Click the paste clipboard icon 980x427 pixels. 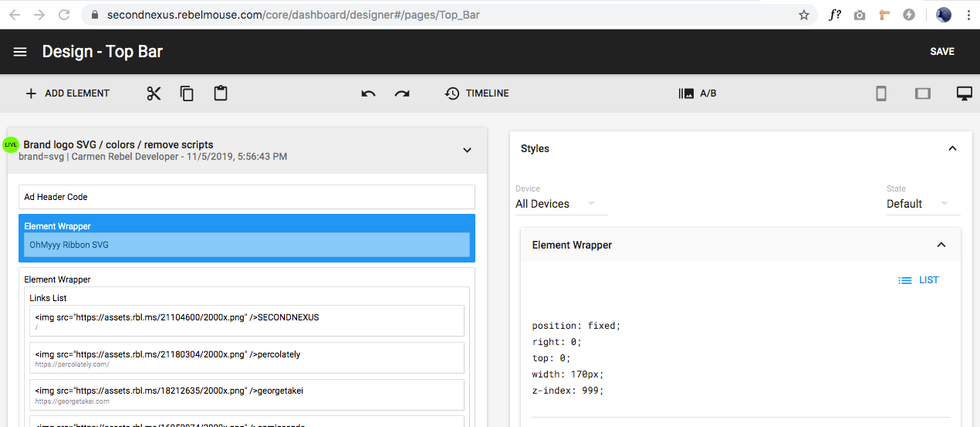(221, 93)
